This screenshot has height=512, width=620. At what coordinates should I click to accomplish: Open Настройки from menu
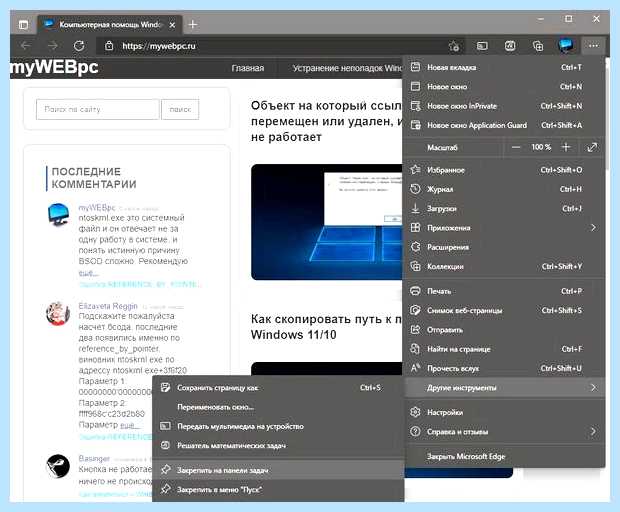[x=503, y=412]
